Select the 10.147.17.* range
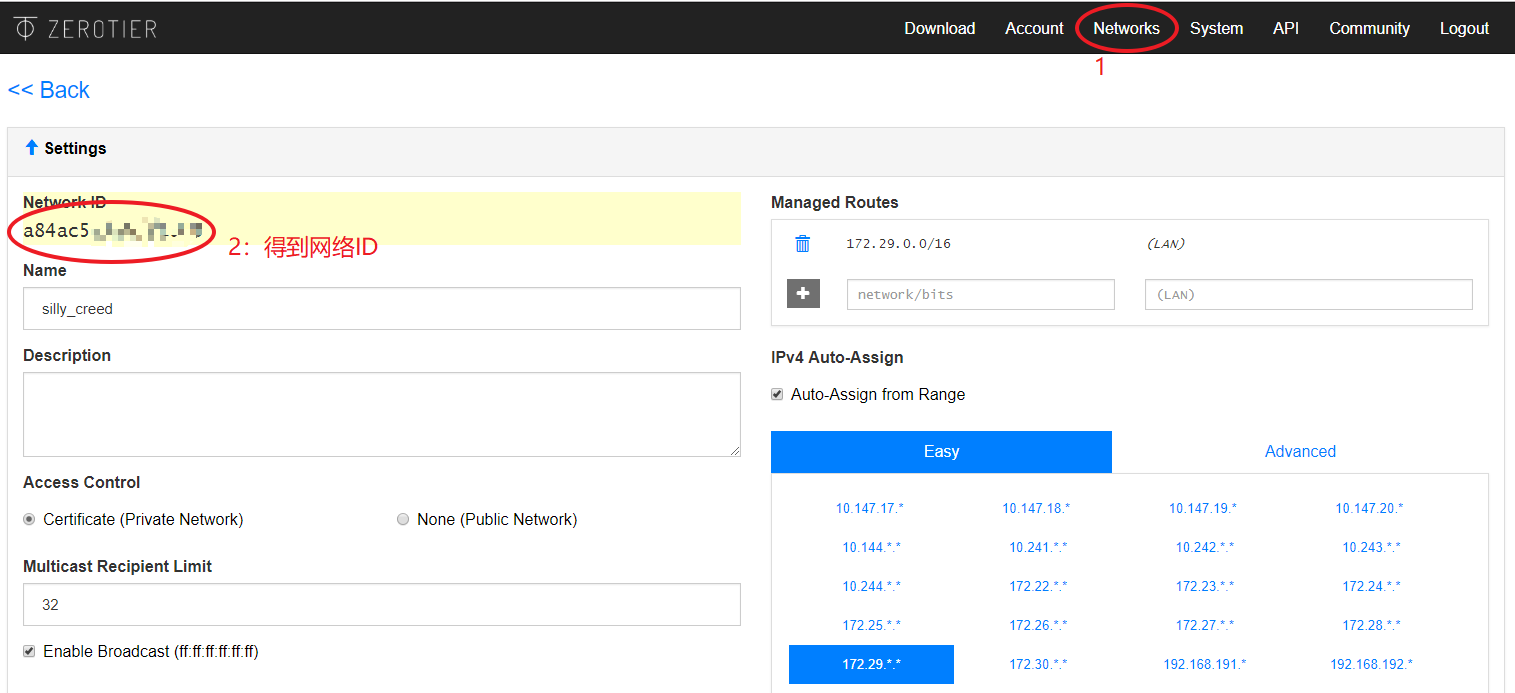This screenshot has height=693, width=1515. [870, 508]
